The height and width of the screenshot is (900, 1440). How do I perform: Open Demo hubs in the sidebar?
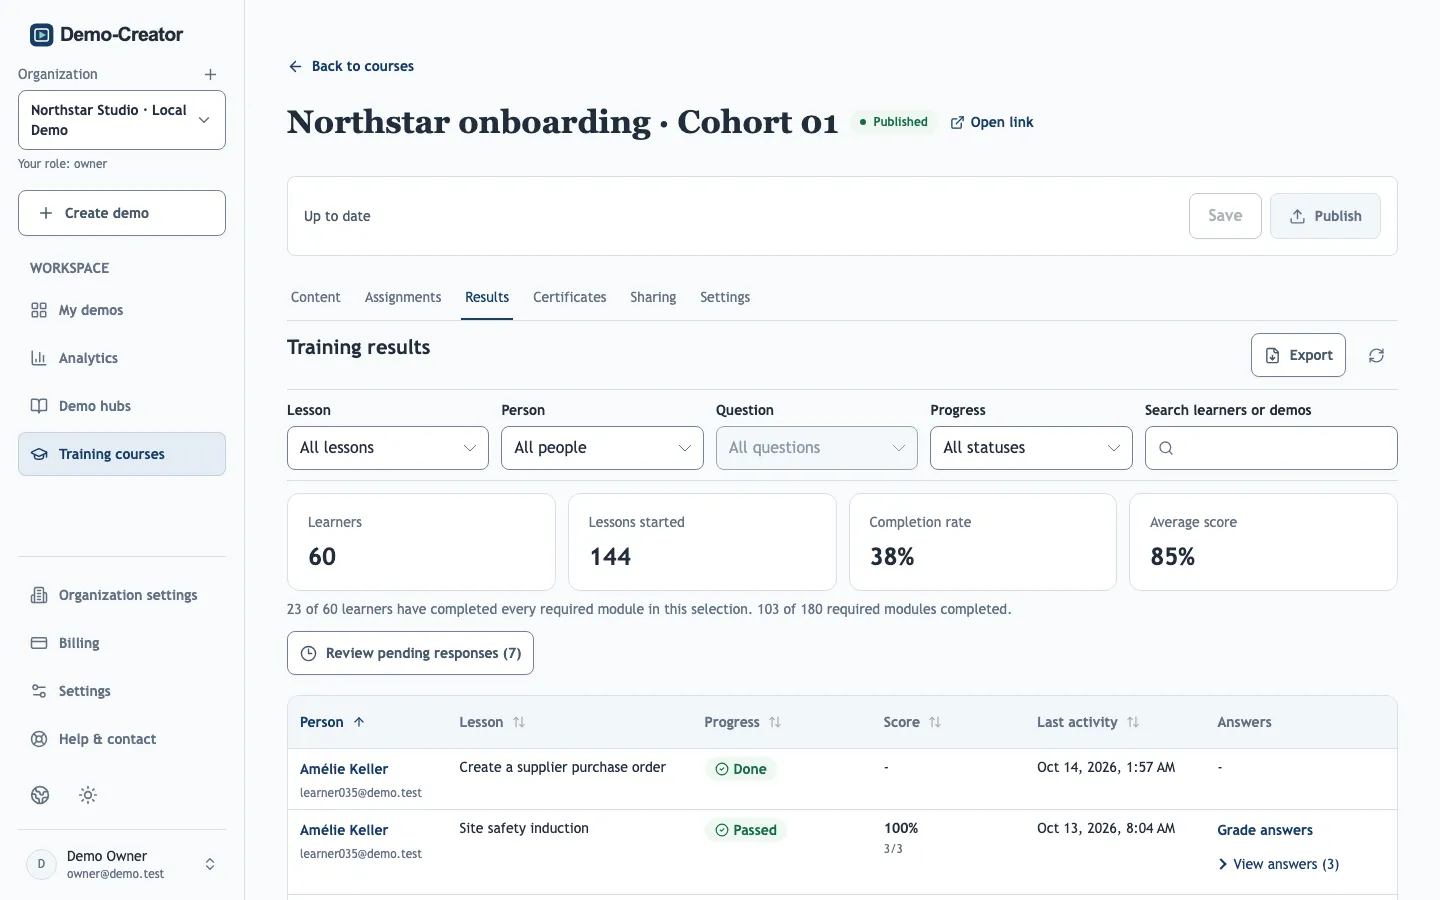click(x=122, y=406)
